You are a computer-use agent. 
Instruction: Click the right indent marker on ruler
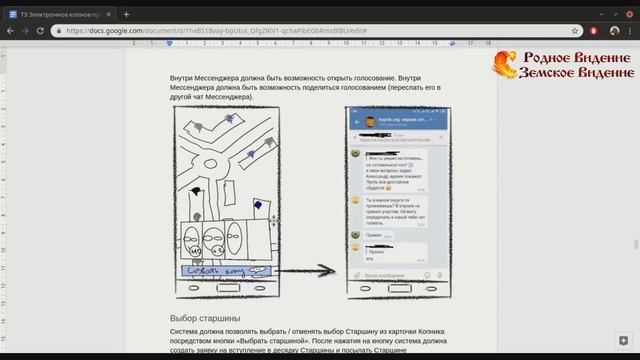(452, 43)
